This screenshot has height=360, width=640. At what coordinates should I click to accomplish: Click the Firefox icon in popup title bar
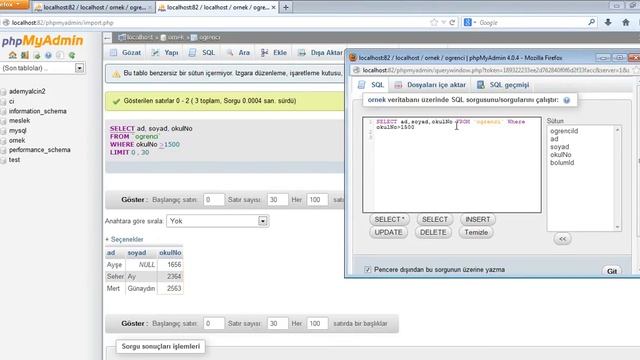353,58
